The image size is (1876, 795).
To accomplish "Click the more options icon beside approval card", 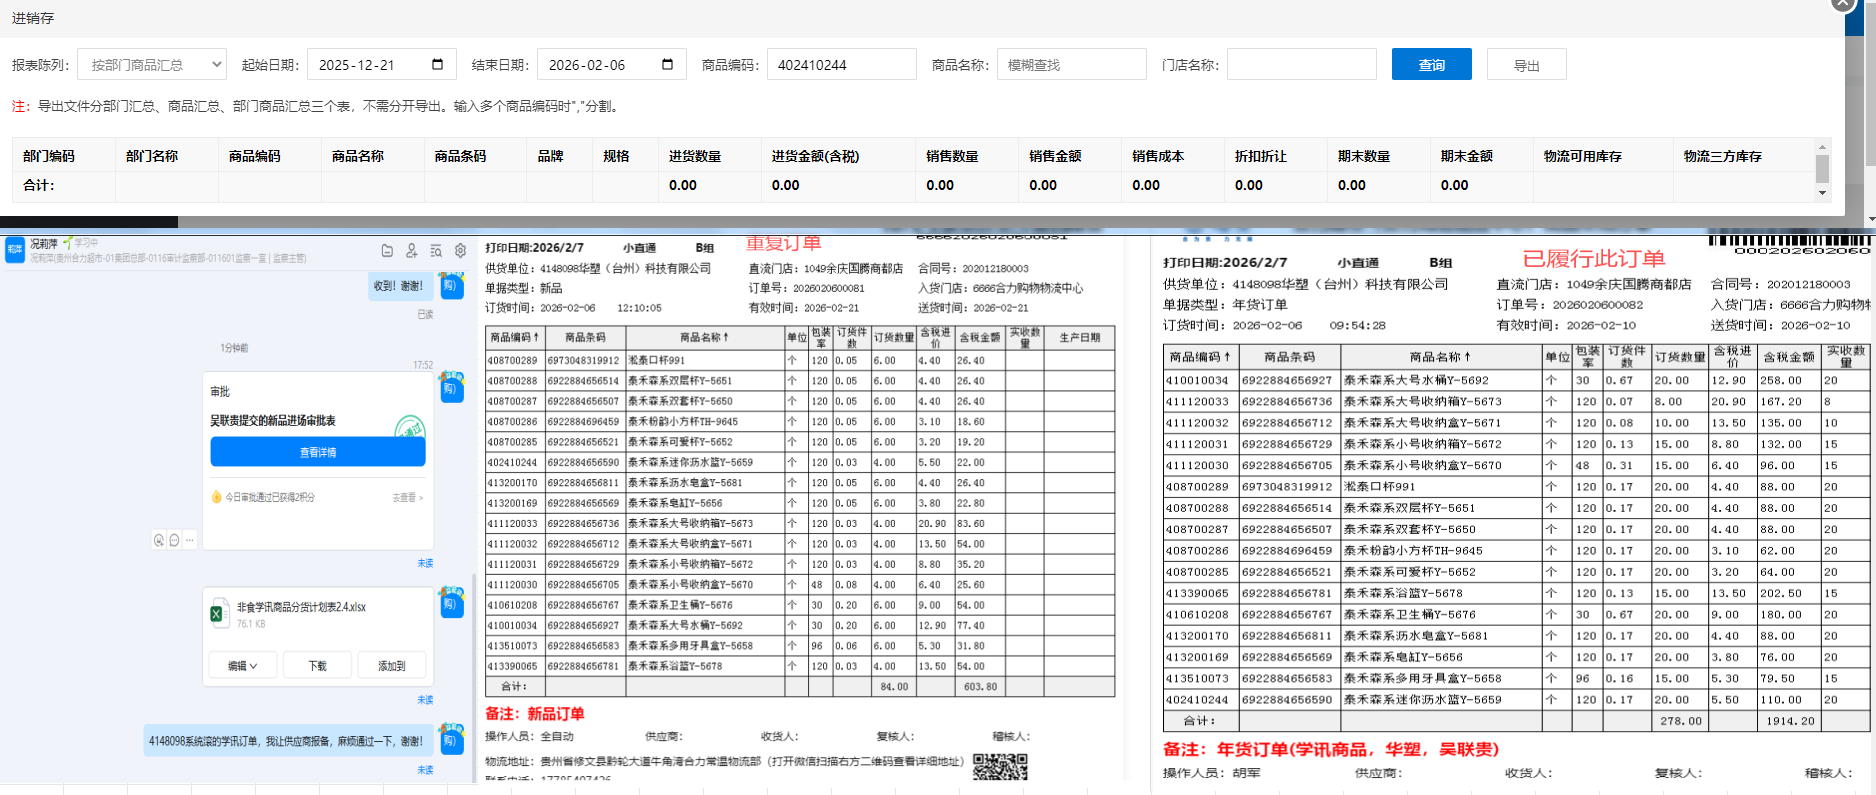I will coord(190,540).
